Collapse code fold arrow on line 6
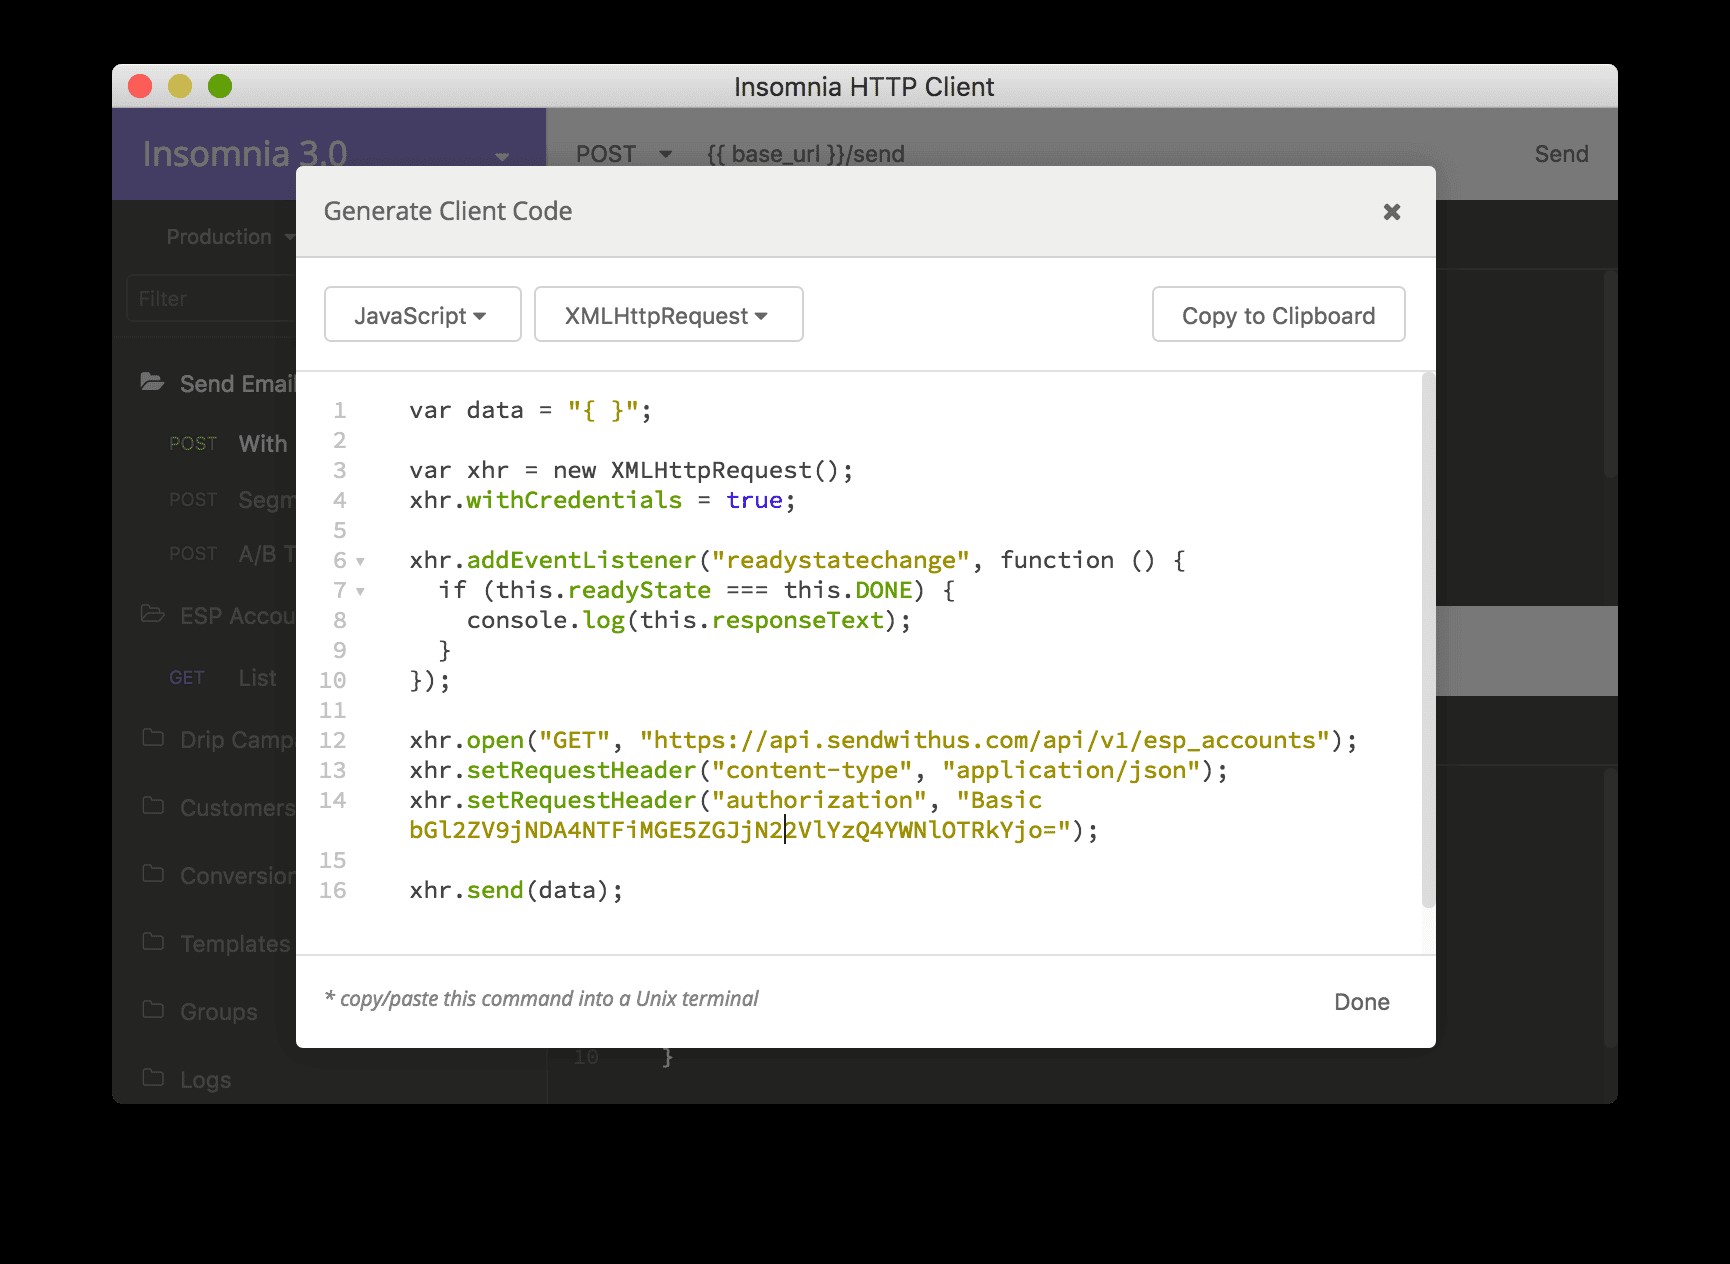The height and width of the screenshot is (1264, 1730). click(360, 561)
